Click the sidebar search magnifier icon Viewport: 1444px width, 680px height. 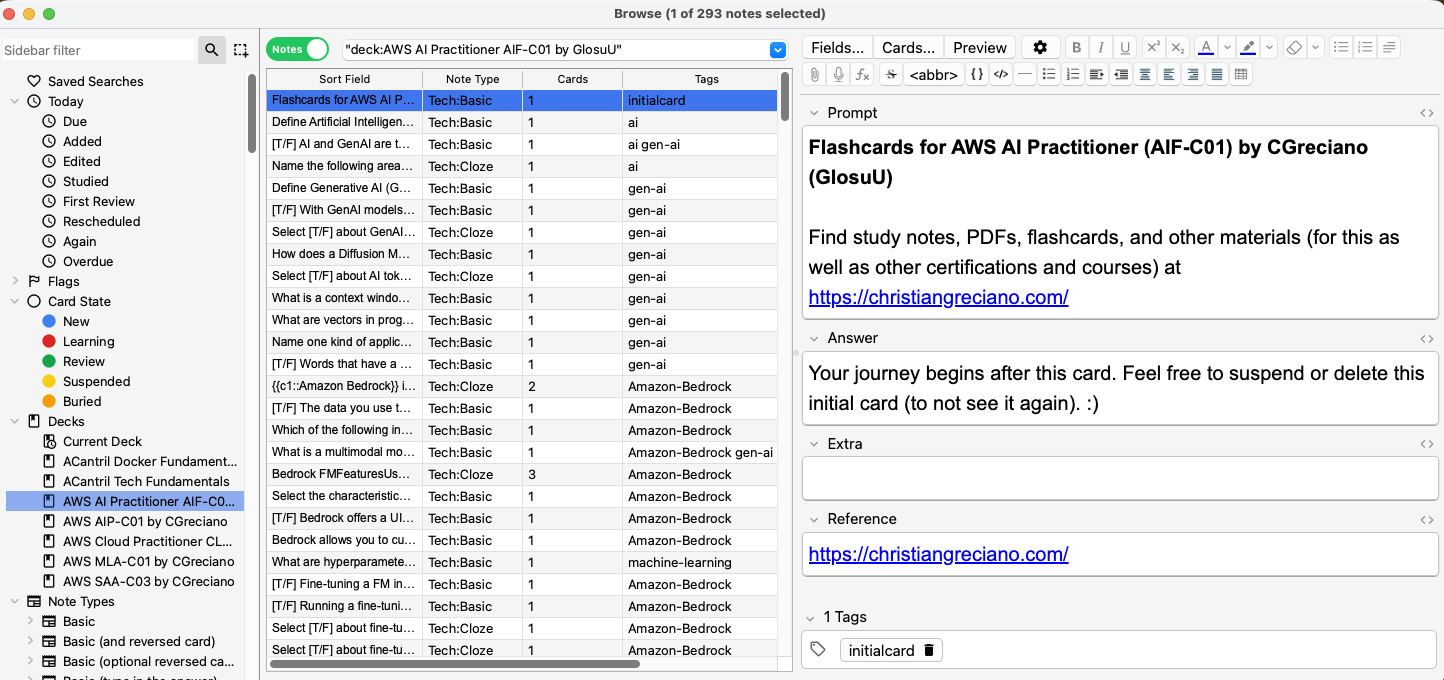click(211, 50)
